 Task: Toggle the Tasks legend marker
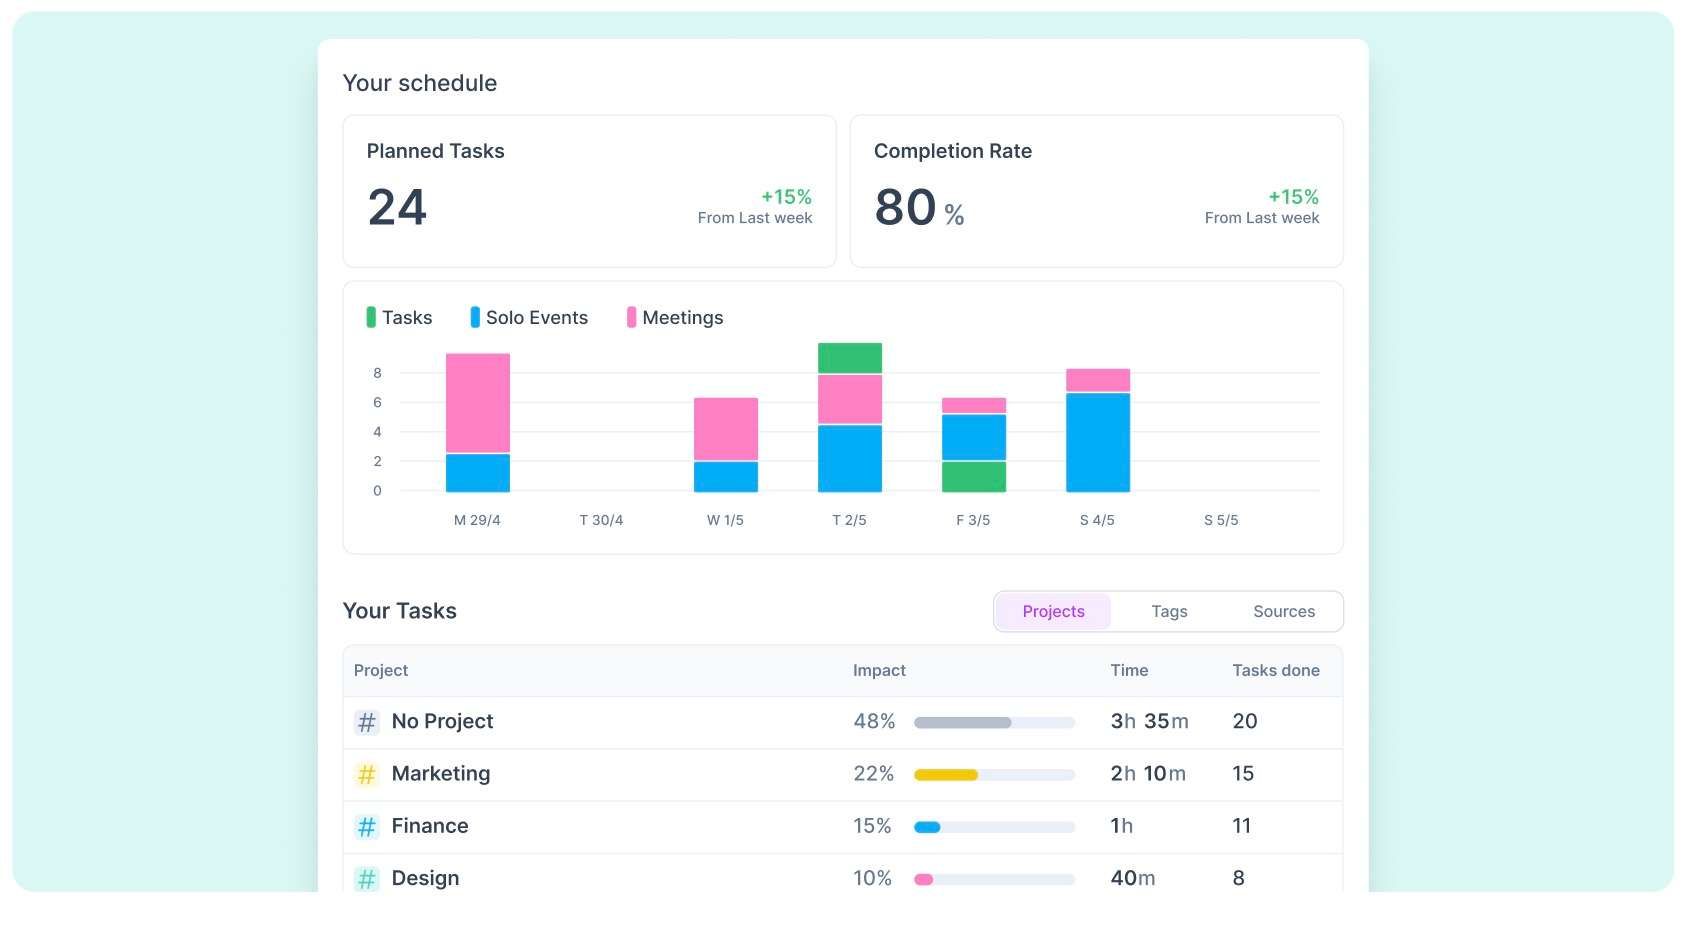tap(371, 317)
